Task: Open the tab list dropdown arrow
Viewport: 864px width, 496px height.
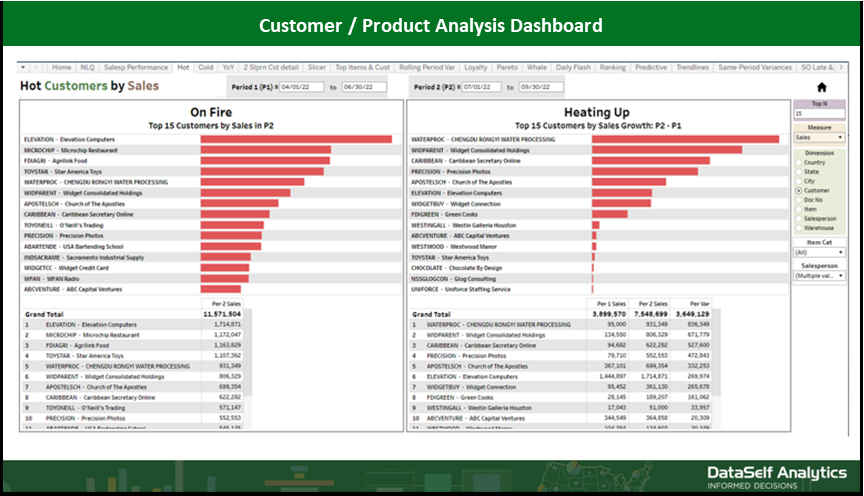Action: tap(23, 67)
